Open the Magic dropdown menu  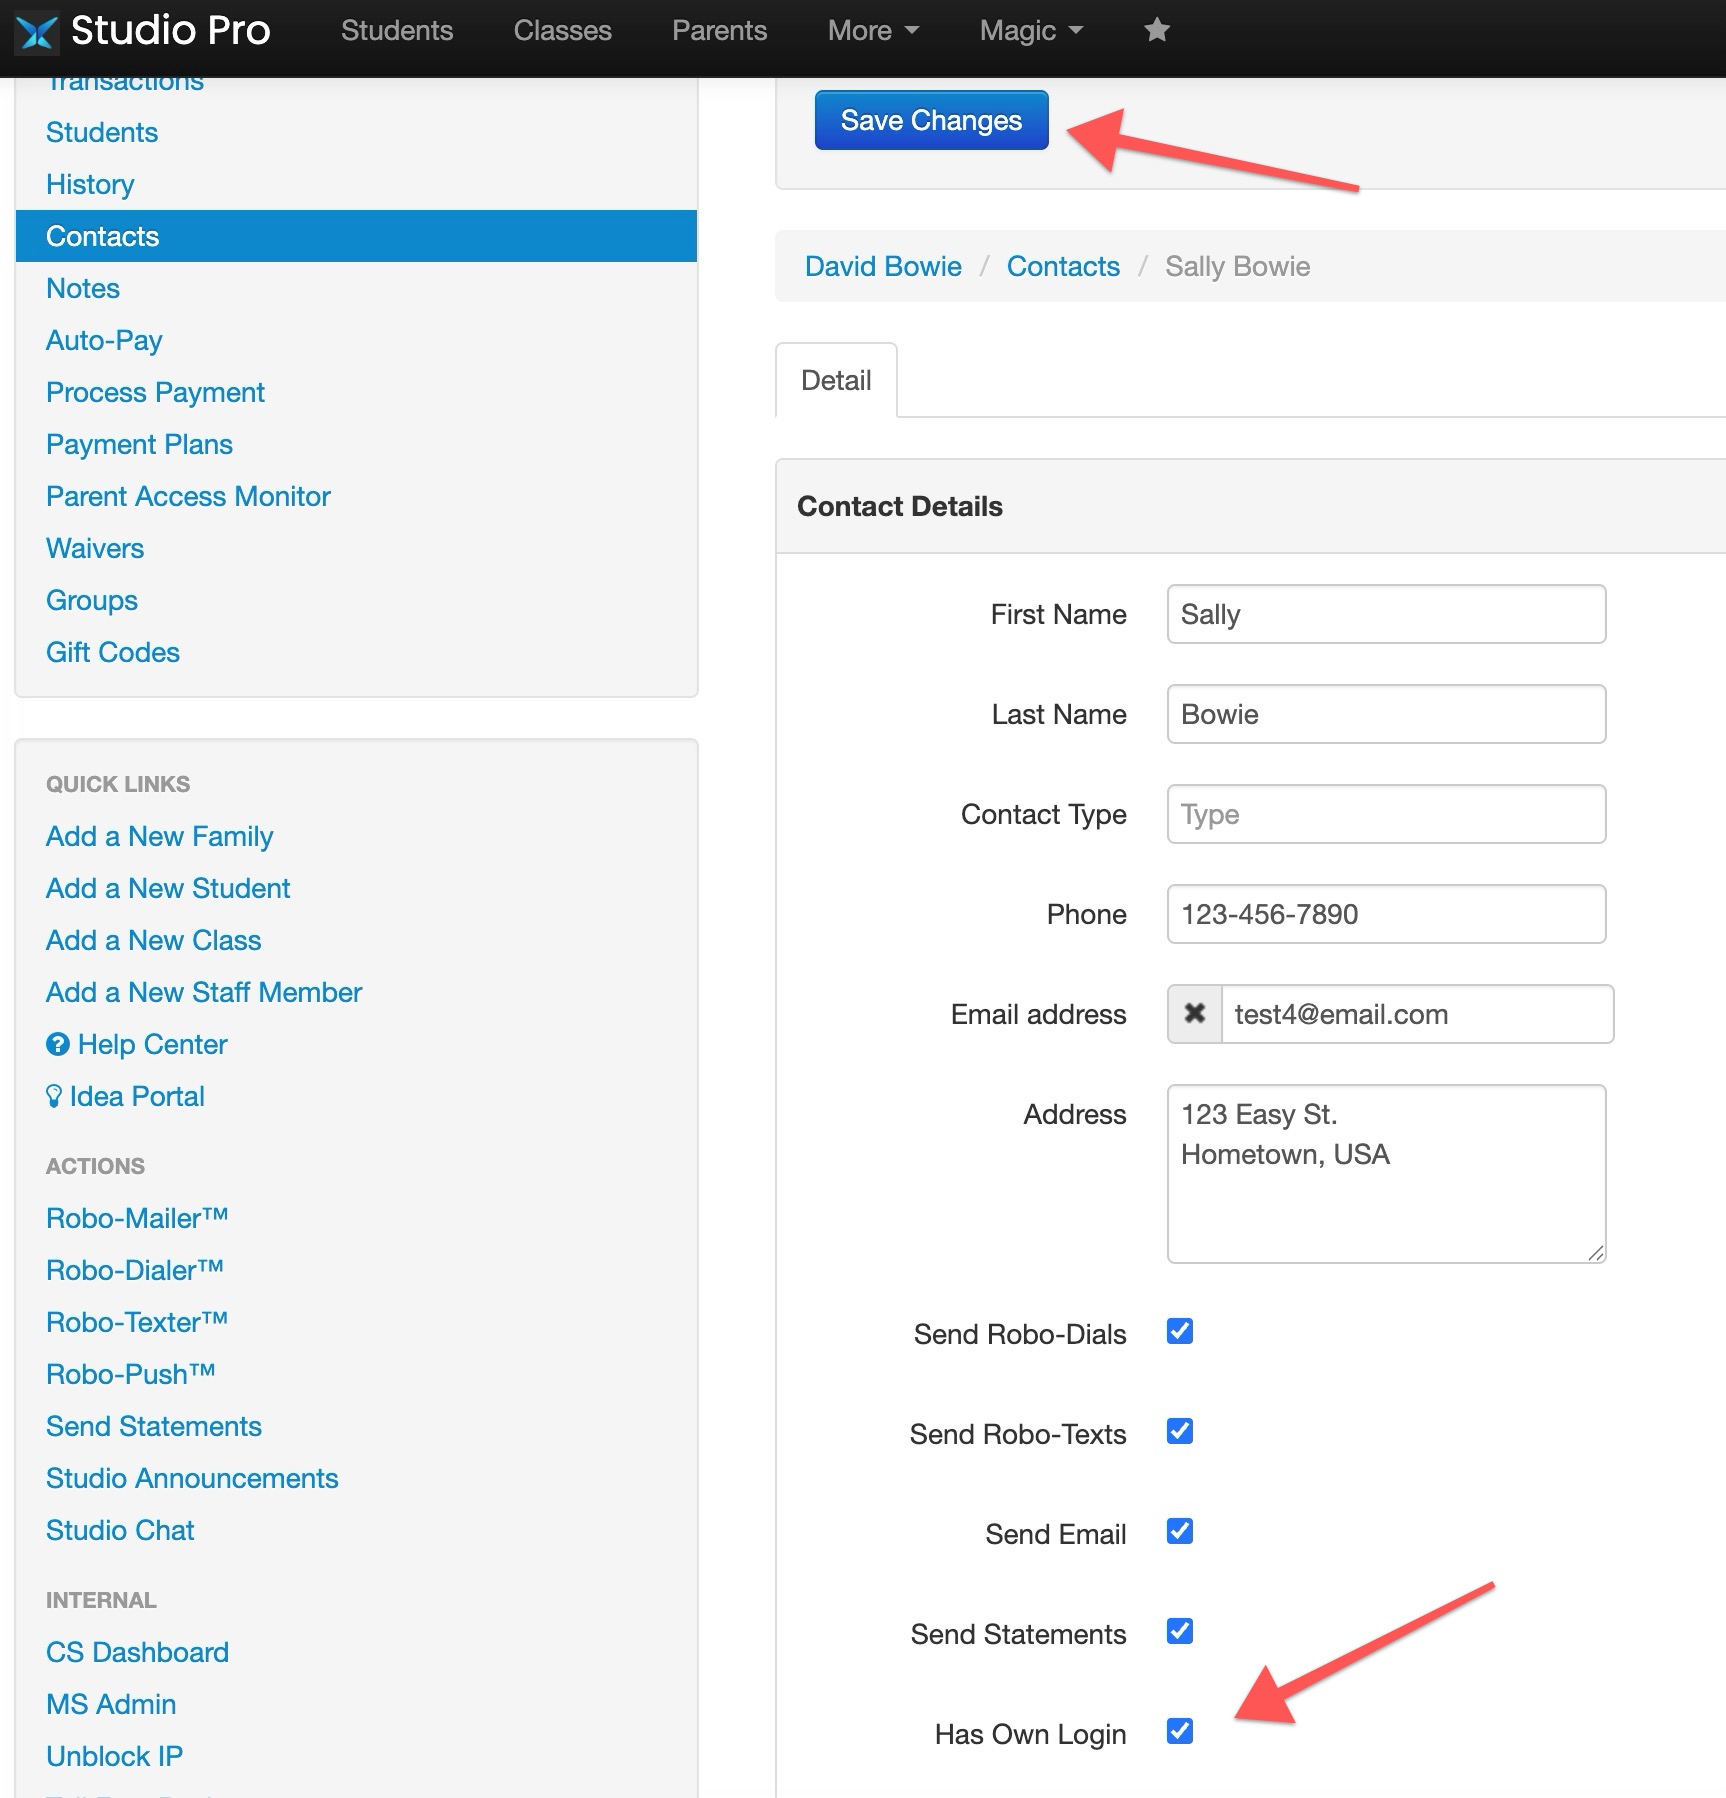[1029, 30]
